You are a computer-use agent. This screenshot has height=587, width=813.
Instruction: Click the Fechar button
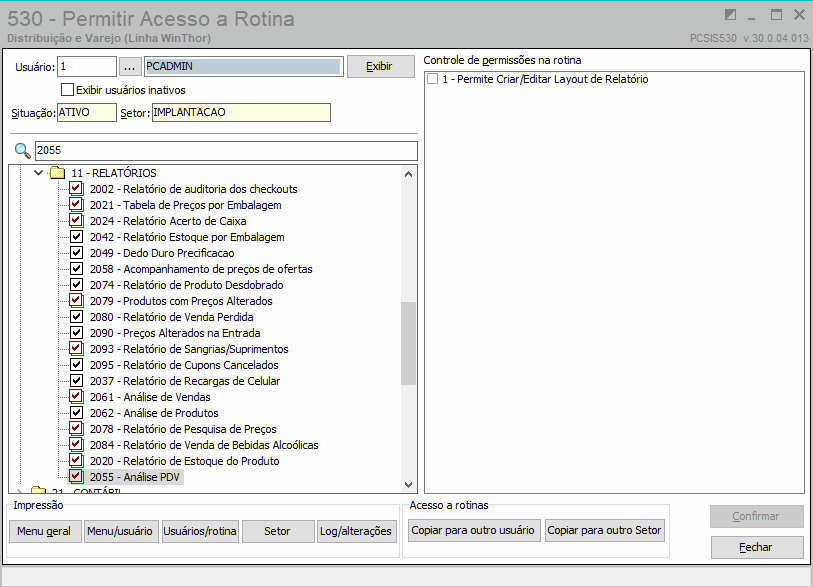[756, 547]
